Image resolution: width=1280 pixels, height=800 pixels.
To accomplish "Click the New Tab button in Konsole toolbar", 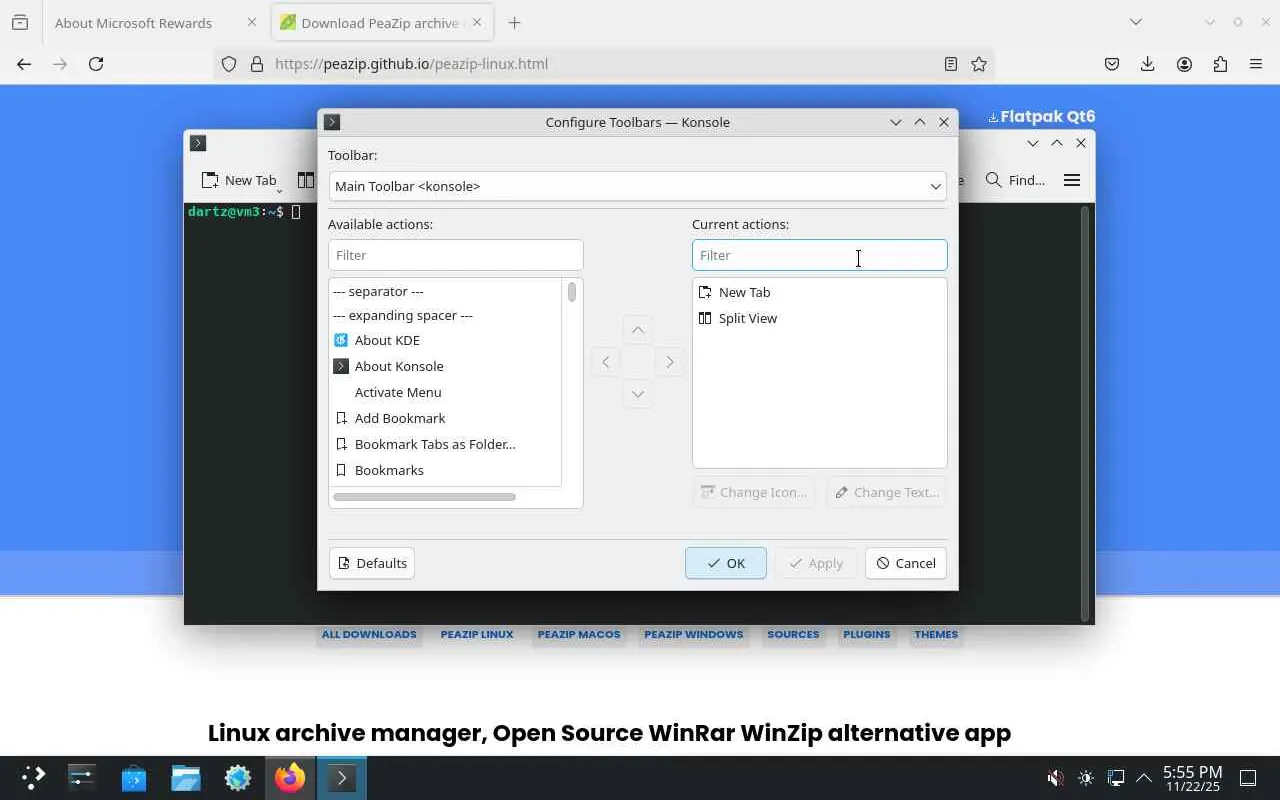I will click(240, 180).
